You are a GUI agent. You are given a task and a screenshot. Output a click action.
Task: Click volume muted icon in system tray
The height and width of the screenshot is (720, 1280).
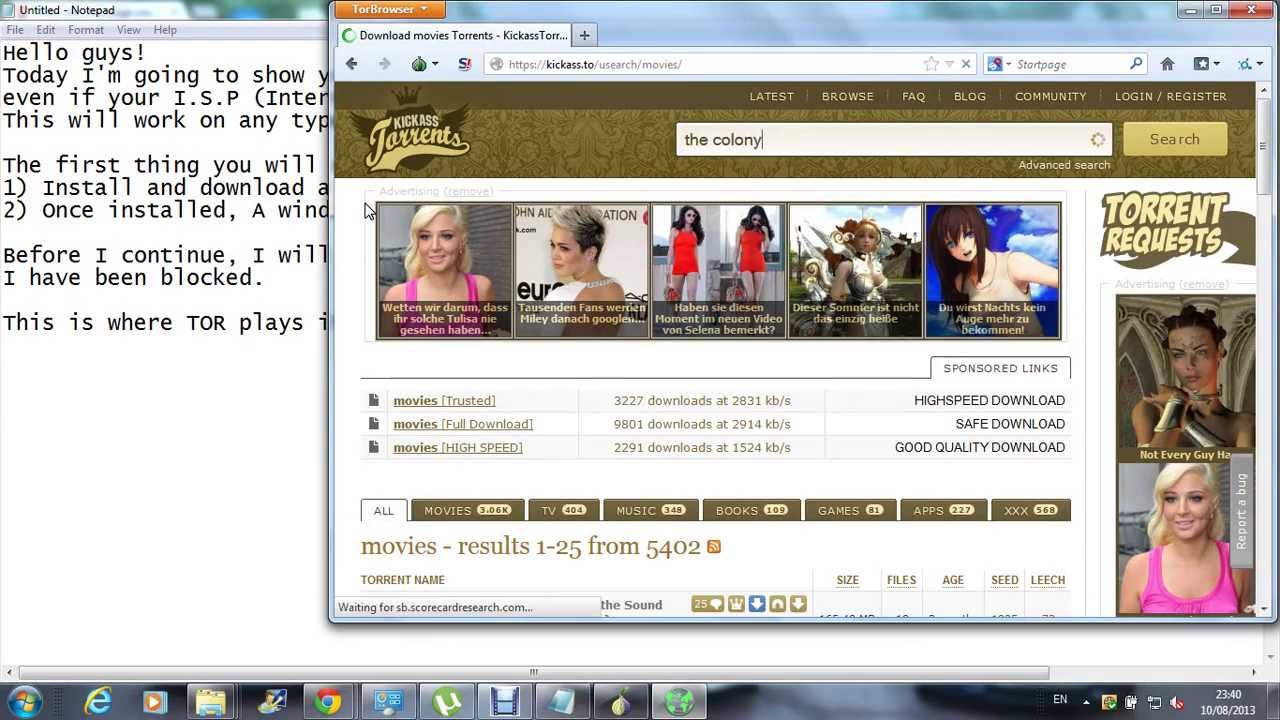coord(1176,702)
